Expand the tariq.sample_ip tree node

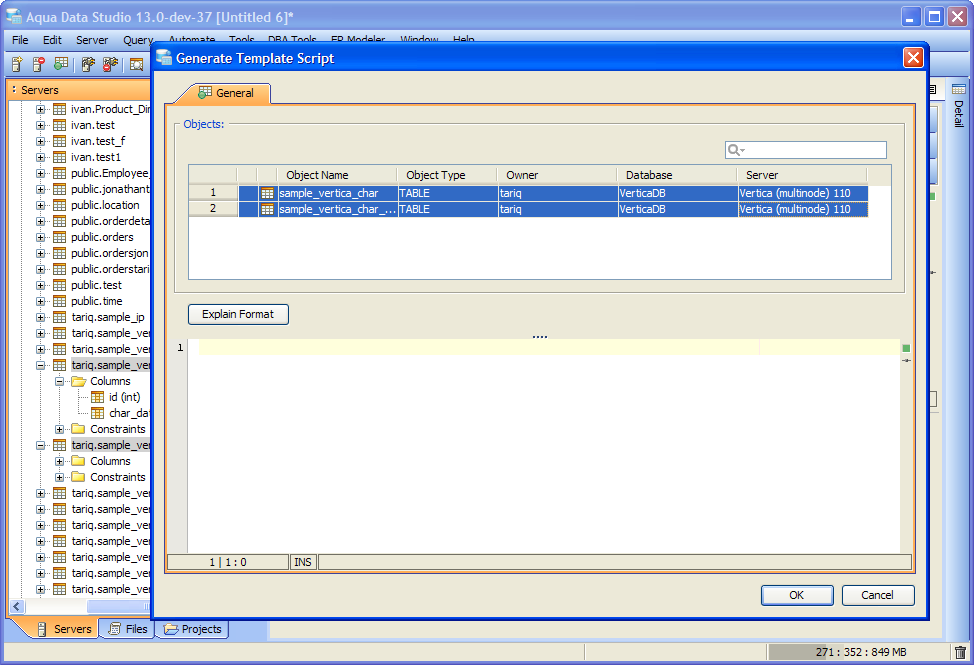tap(40, 317)
